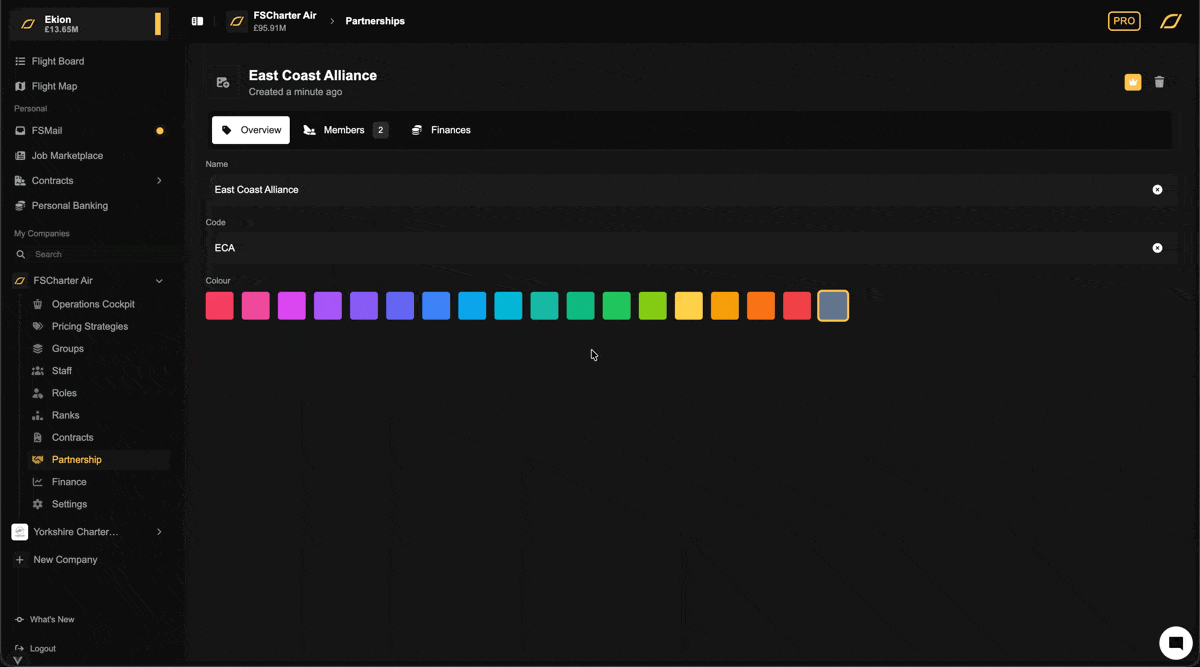The image size is (1200, 667).
Task: Open the chat support bubble
Action: point(1176,642)
